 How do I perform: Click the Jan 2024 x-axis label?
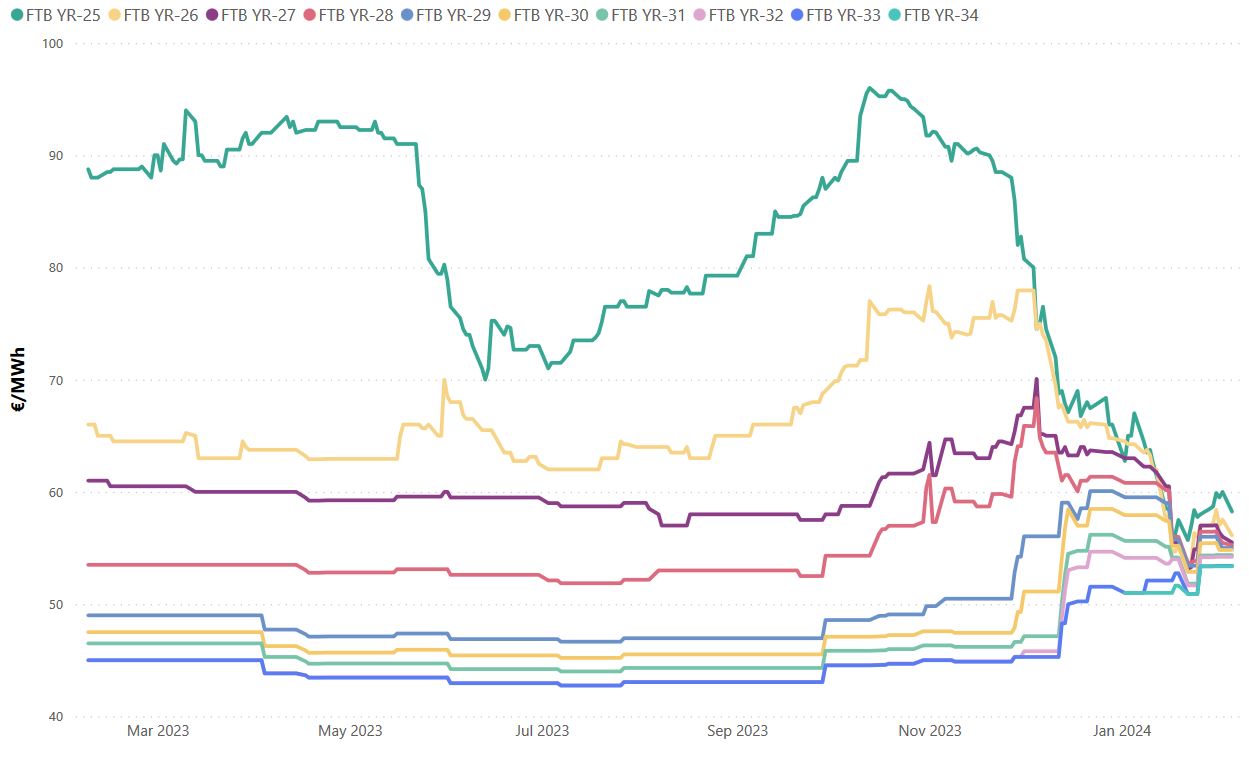[1122, 731]
